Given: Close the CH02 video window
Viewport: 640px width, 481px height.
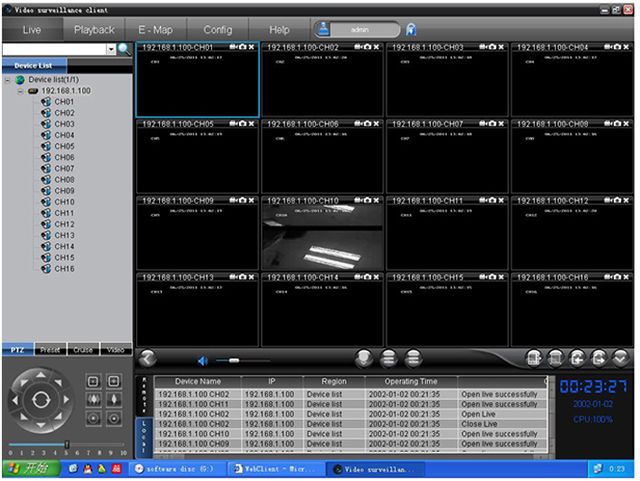Looking at the screenshot, I should [x=376, y=47].
